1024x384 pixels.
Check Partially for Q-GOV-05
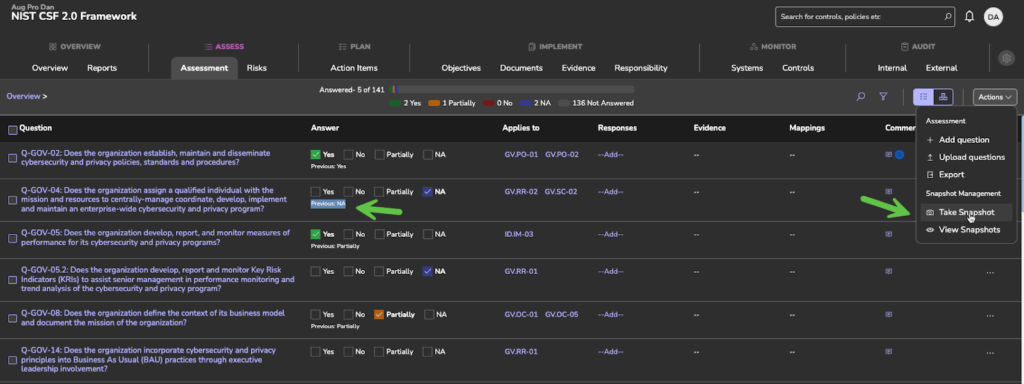click(379, 234)
